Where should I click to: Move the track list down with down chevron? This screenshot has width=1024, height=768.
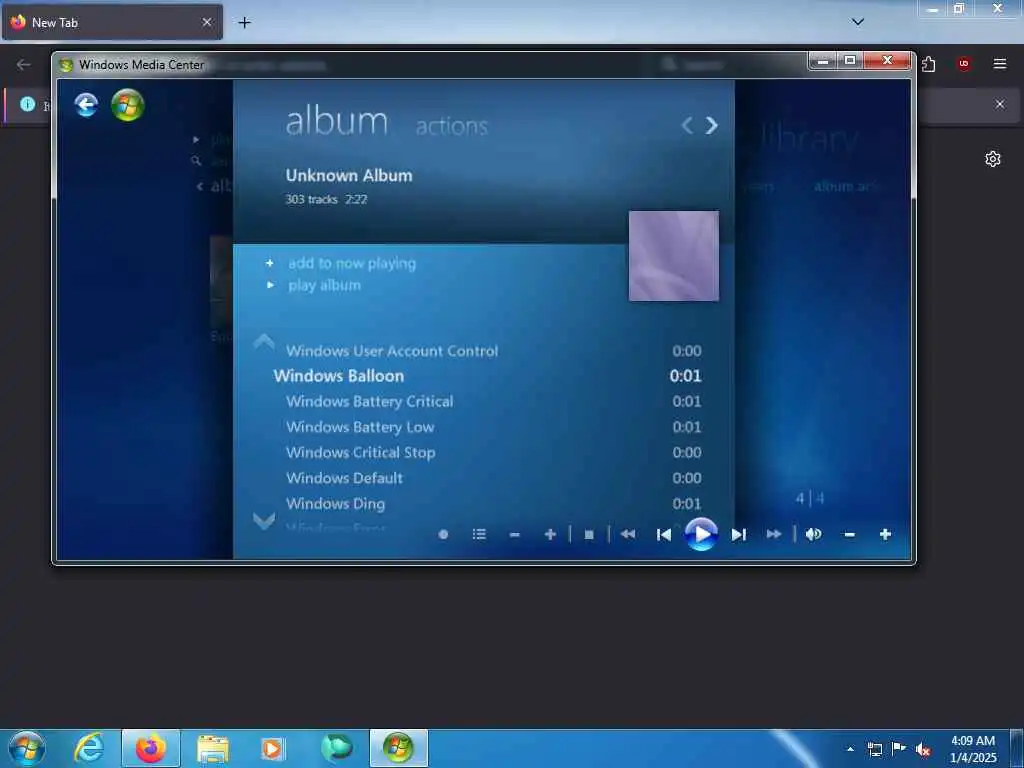pos(264,520)
